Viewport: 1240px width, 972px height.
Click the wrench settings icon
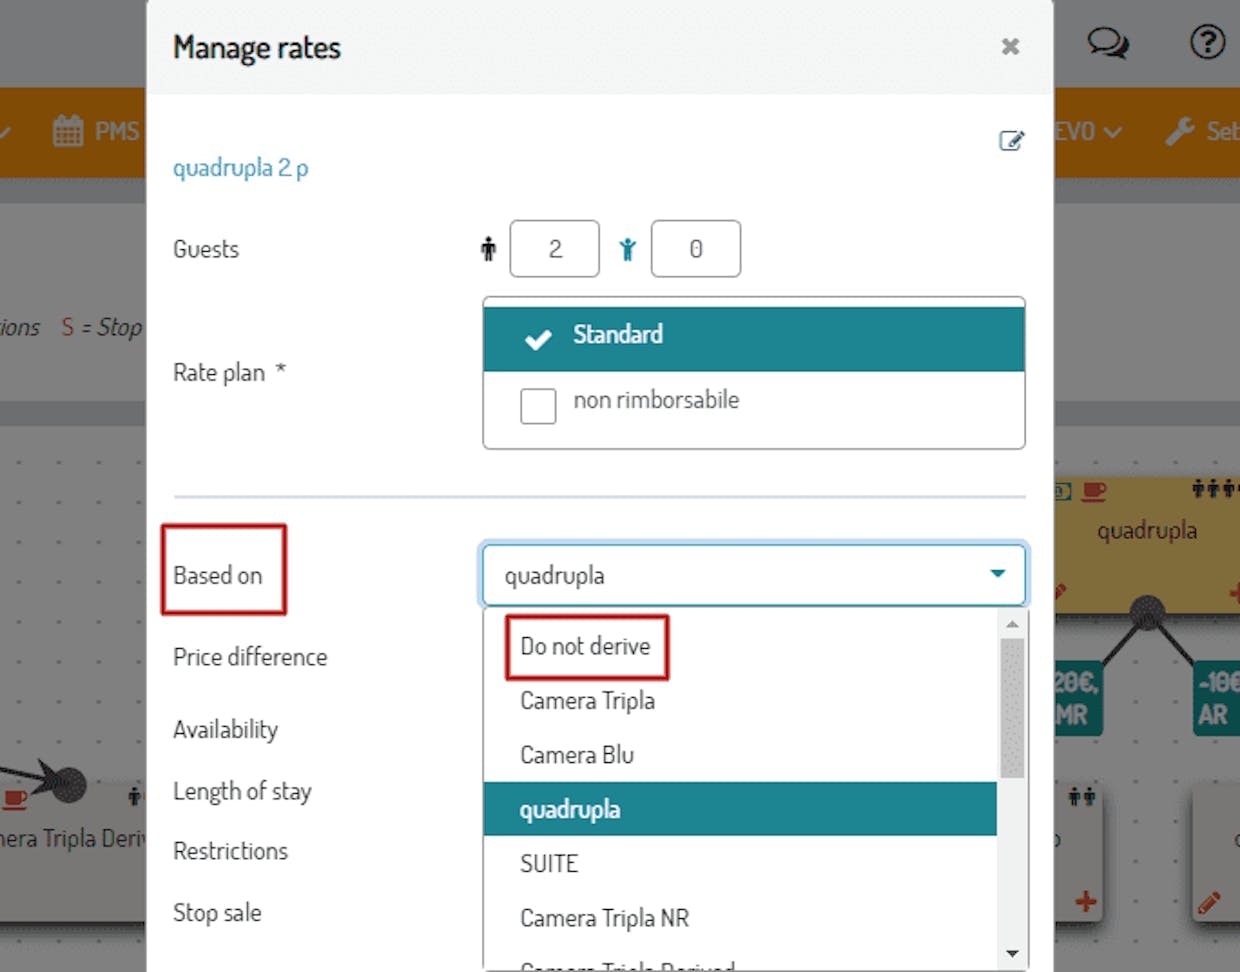click(x=1180, y=131)
